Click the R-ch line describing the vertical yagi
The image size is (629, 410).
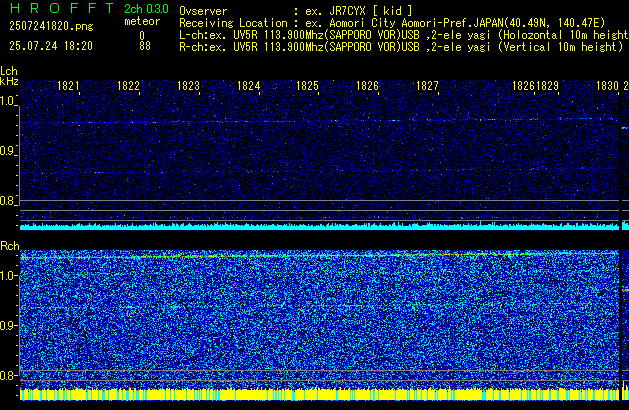[x=401, y=47]
